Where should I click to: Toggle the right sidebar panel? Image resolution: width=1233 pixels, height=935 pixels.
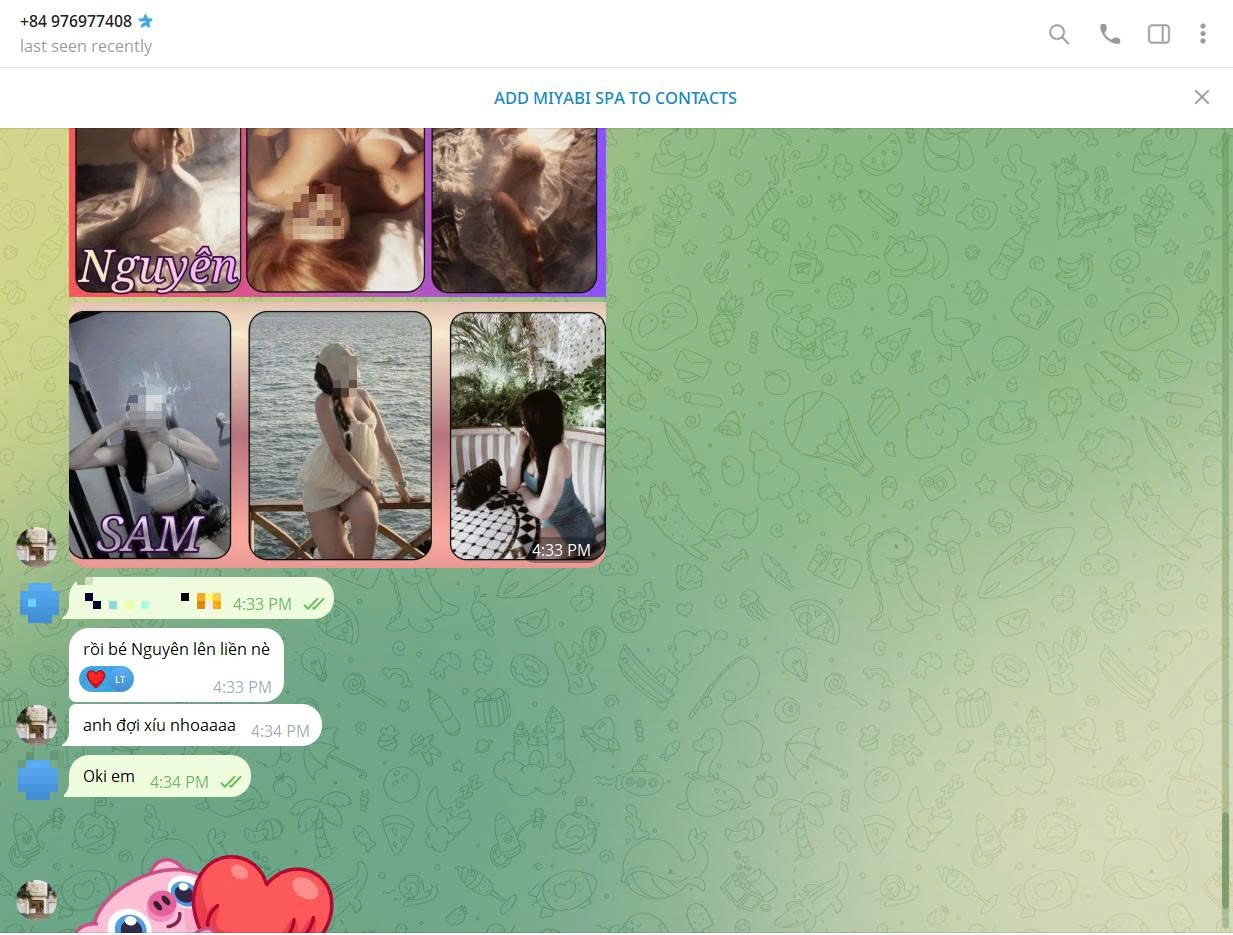tap(1159, 34)
